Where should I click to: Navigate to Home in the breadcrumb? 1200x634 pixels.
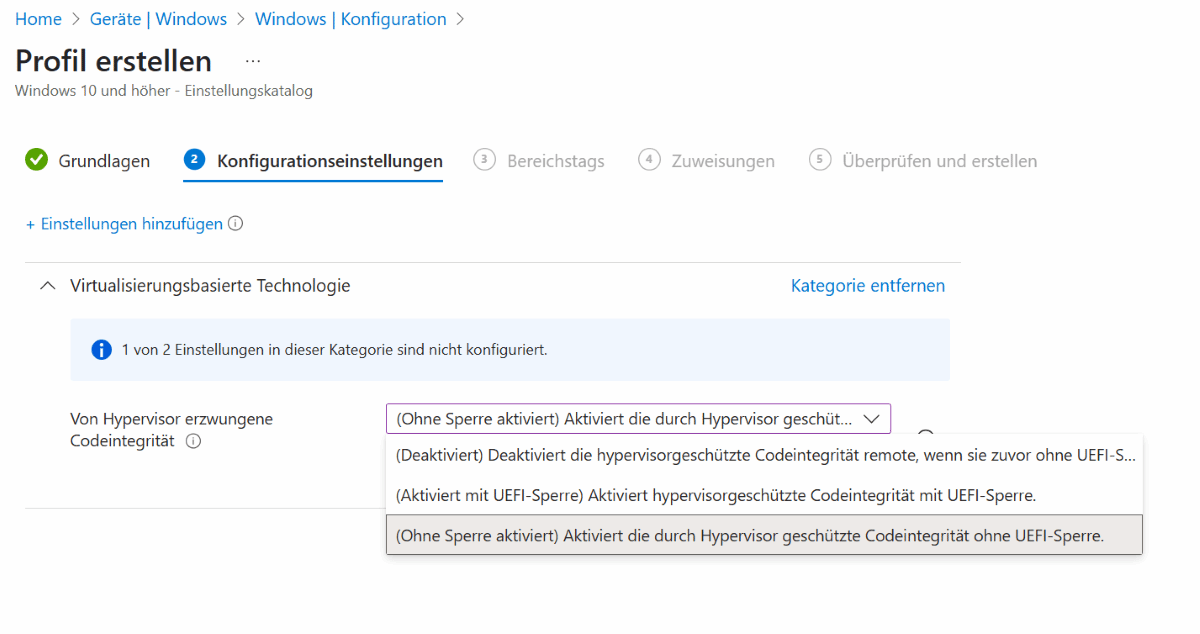[38, 19]
